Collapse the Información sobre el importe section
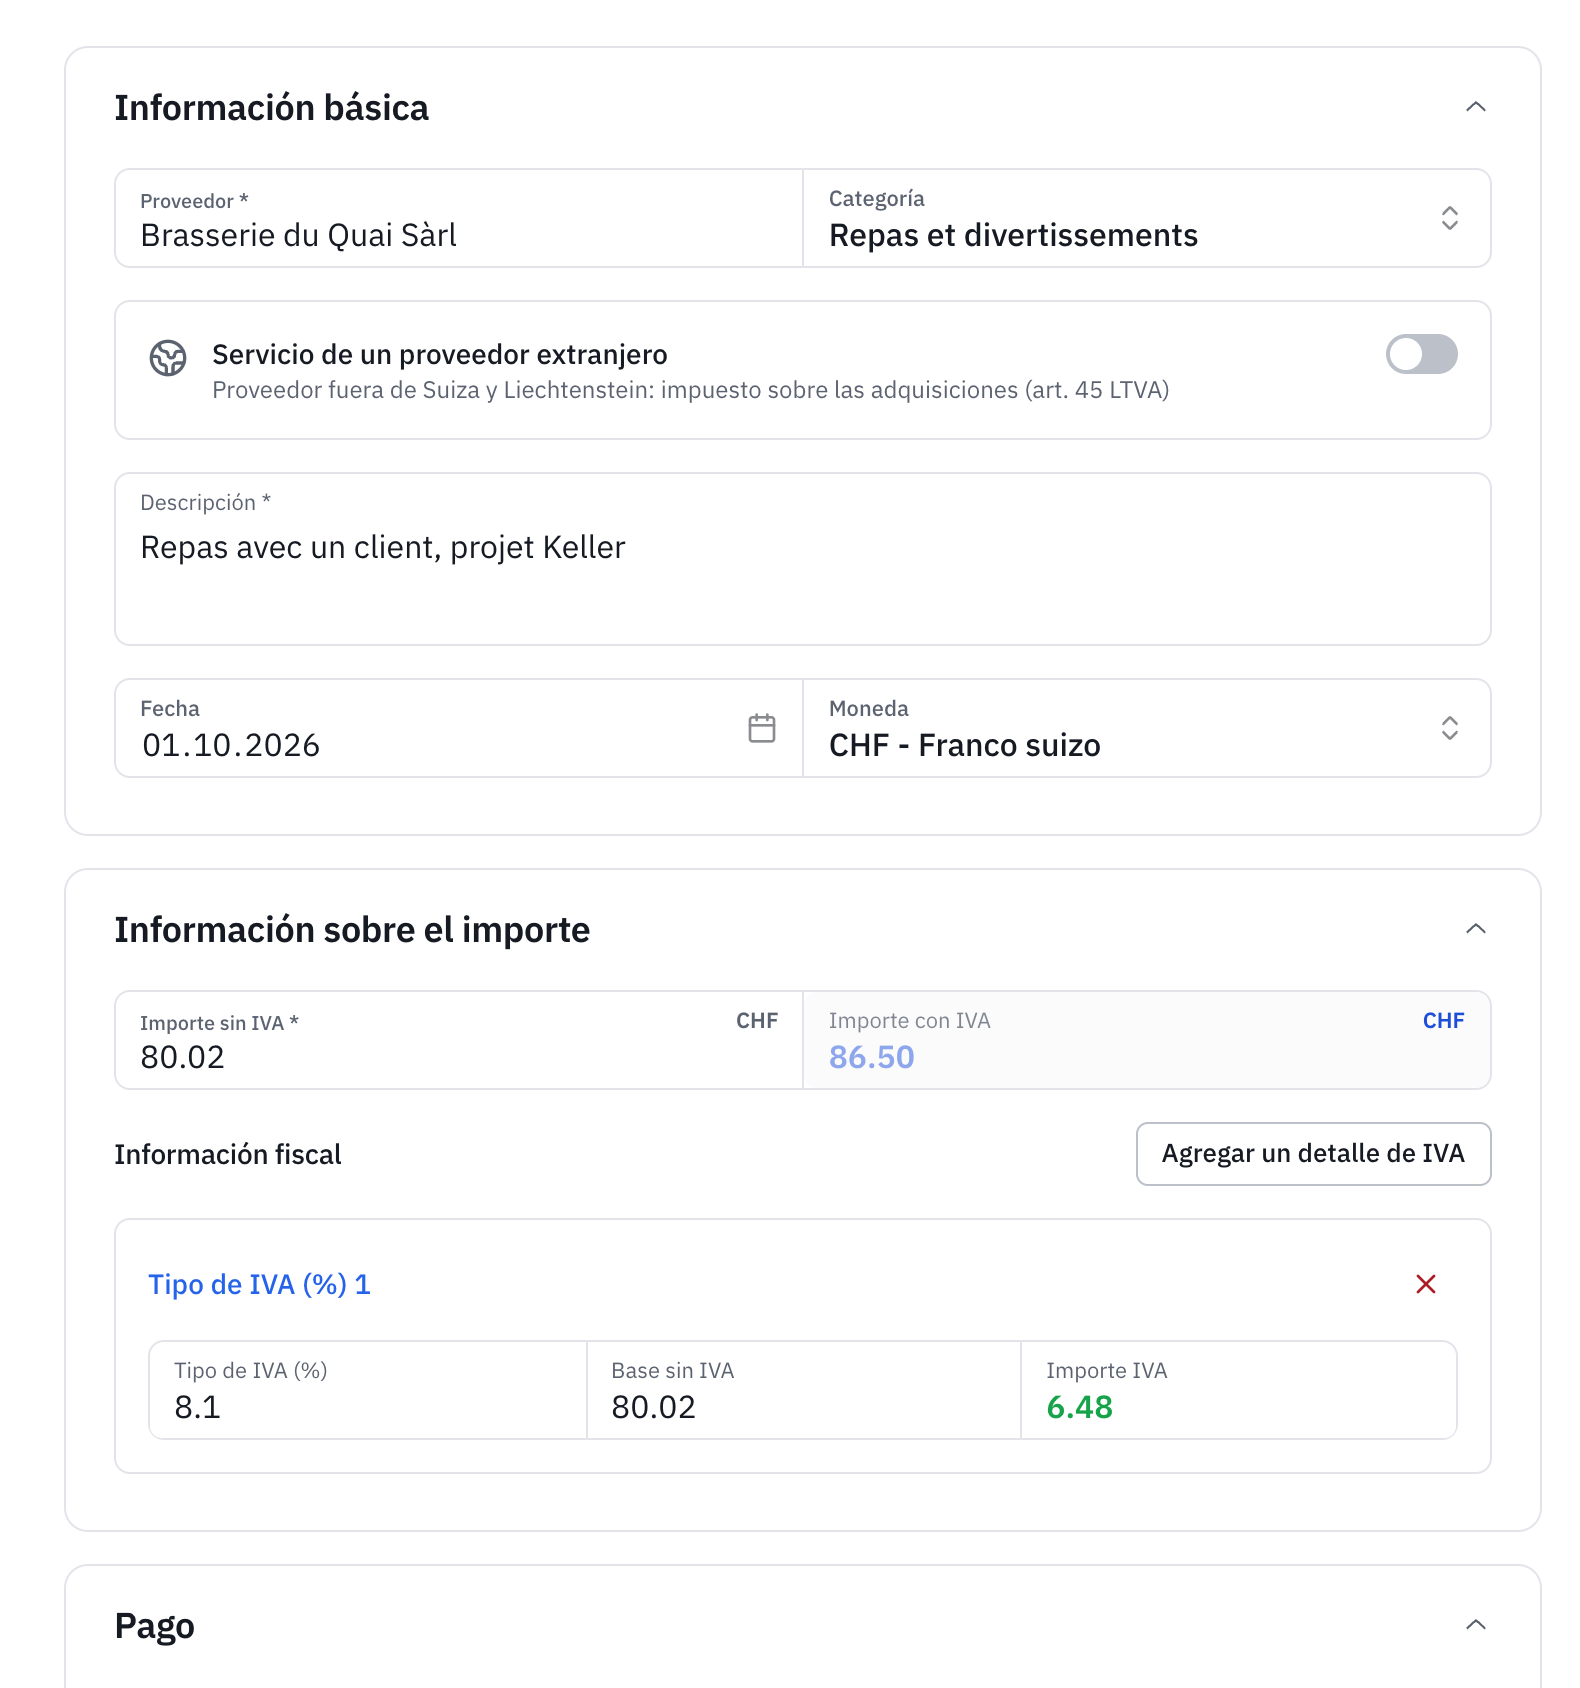 (1475, 929)
